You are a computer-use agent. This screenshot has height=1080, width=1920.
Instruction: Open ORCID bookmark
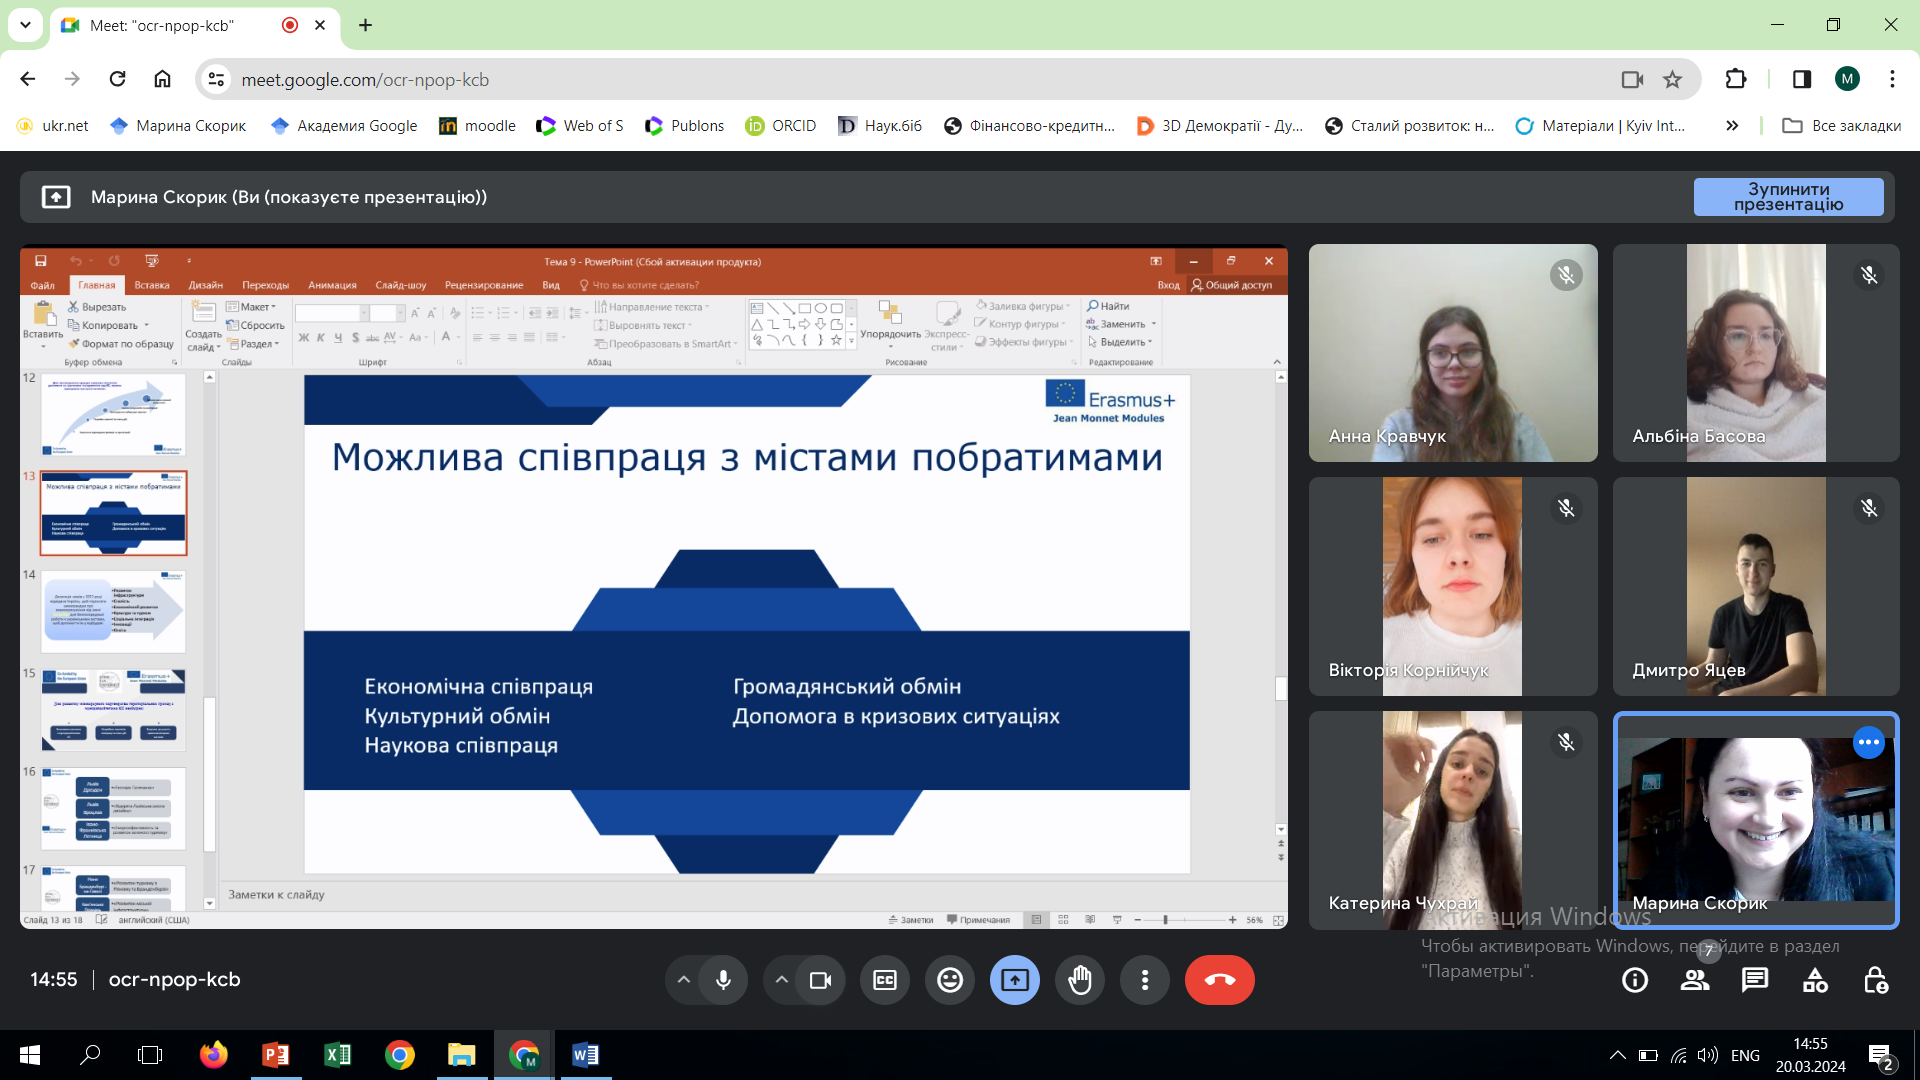click(x=781, y=126)
